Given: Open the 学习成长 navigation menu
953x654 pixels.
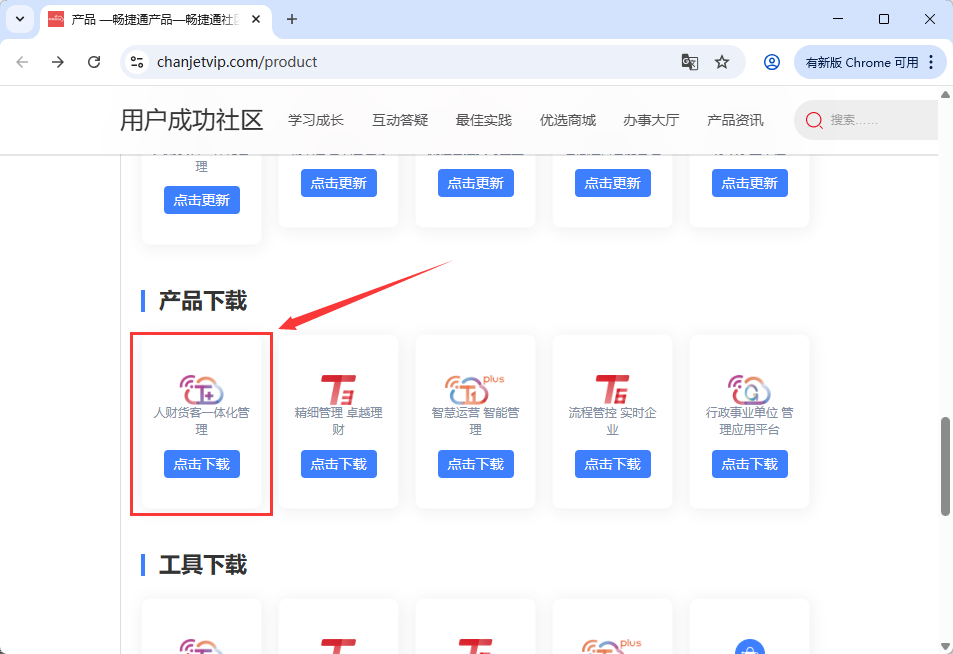Looking at the screenshot, I should 316,120.
